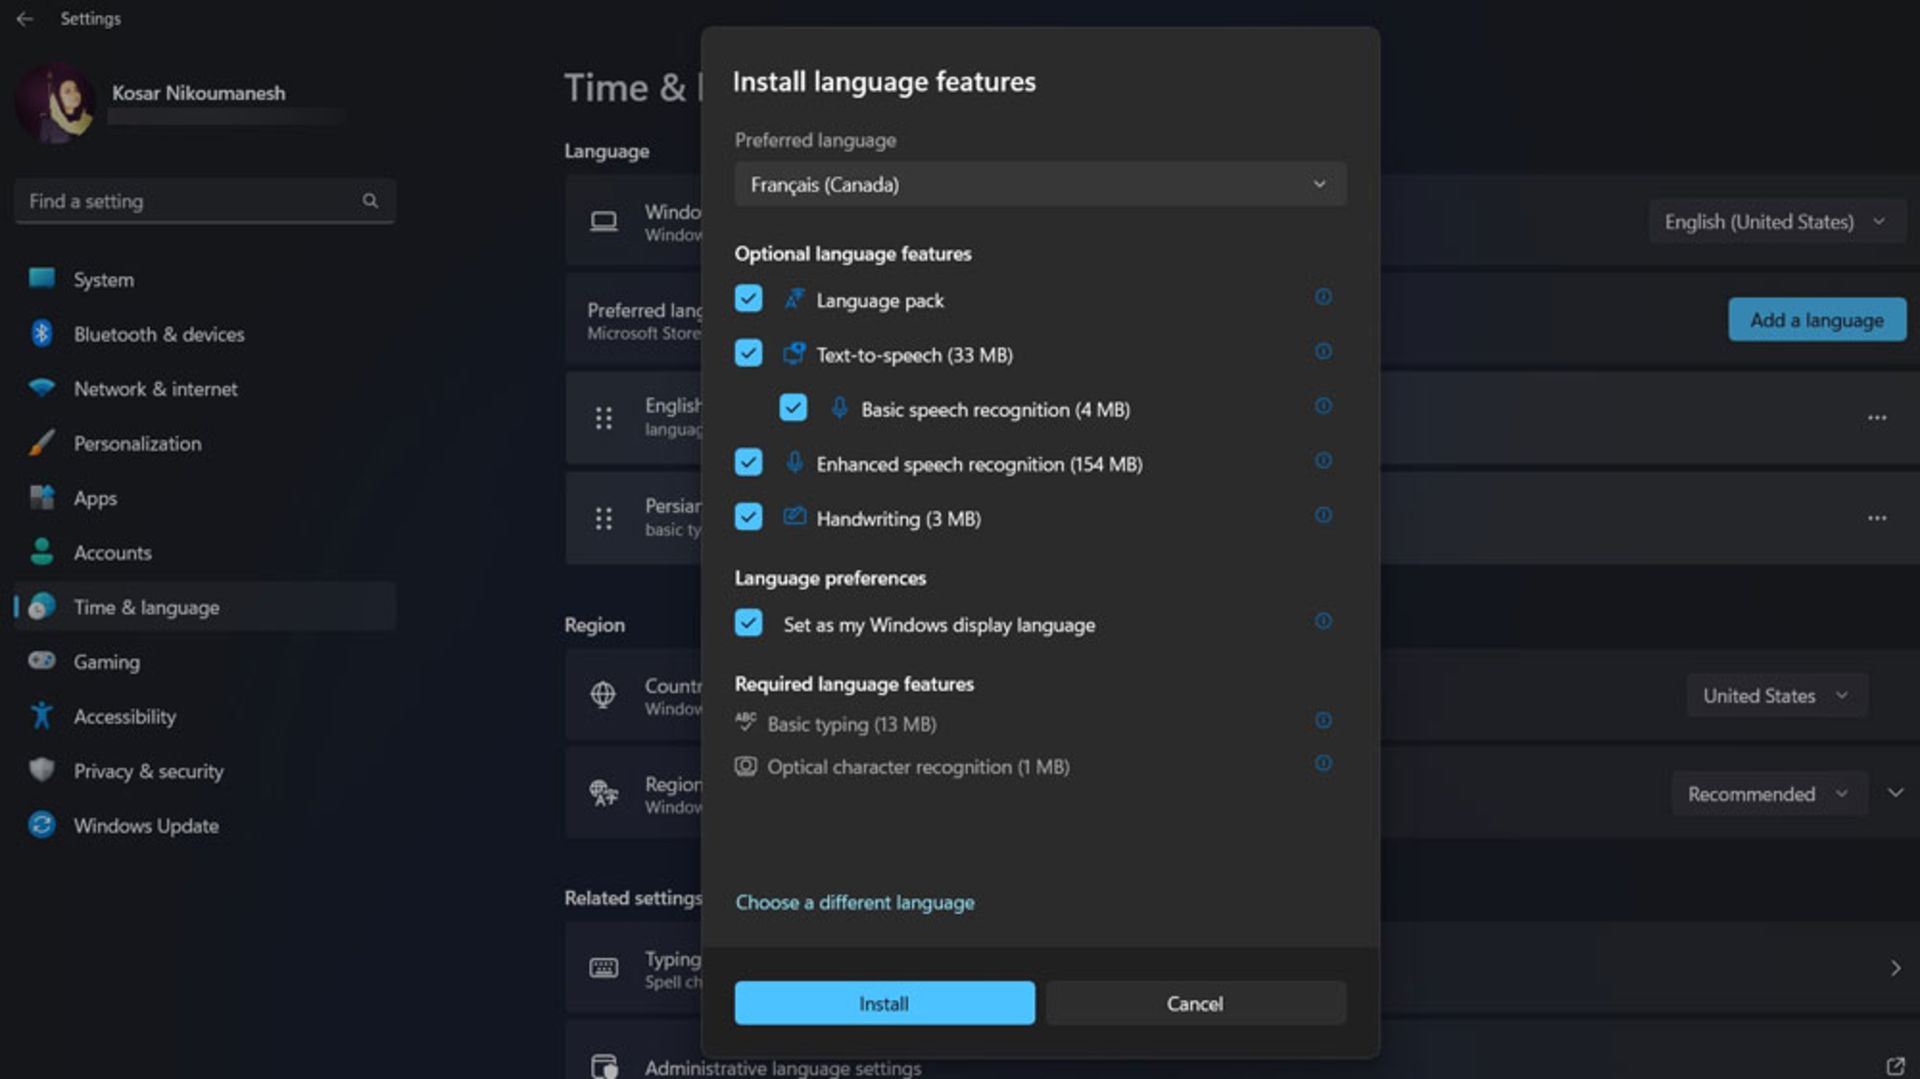Open three-dot menu for Persian language row
1920x1079 pixels.
coord(1876,518)
